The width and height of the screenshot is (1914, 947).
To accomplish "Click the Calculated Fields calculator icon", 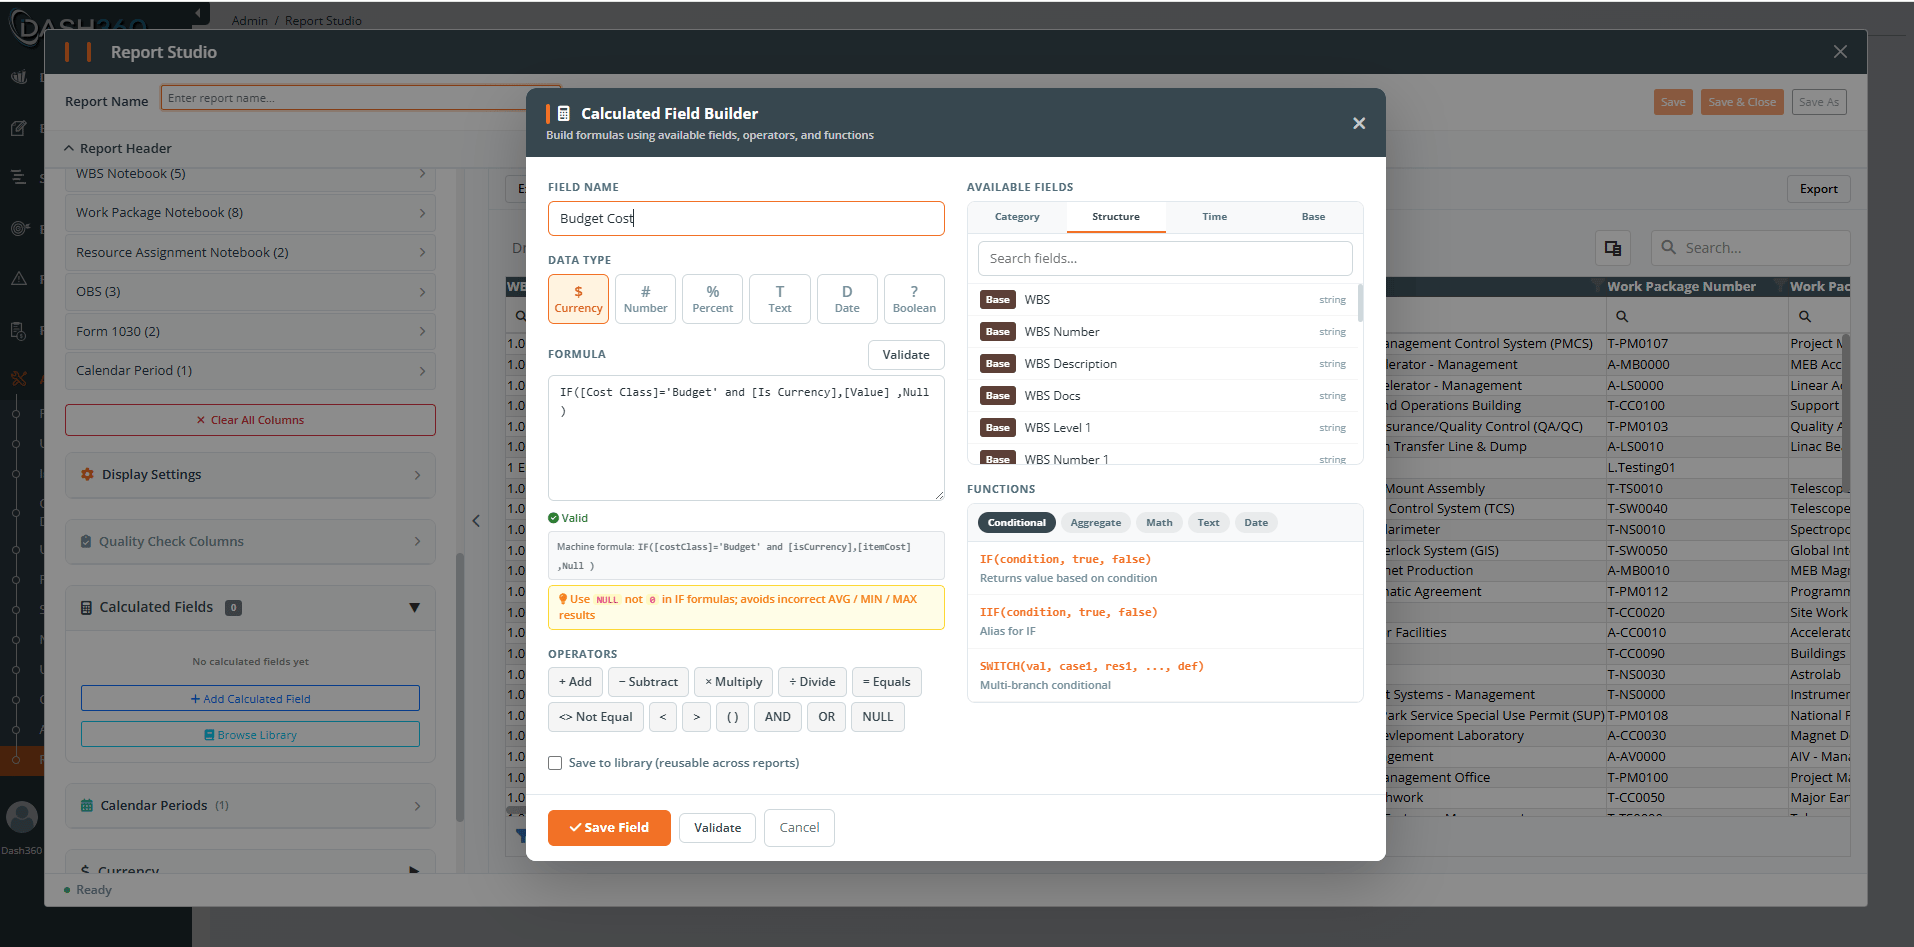I will pyautogui.click(x=86, y=607).
